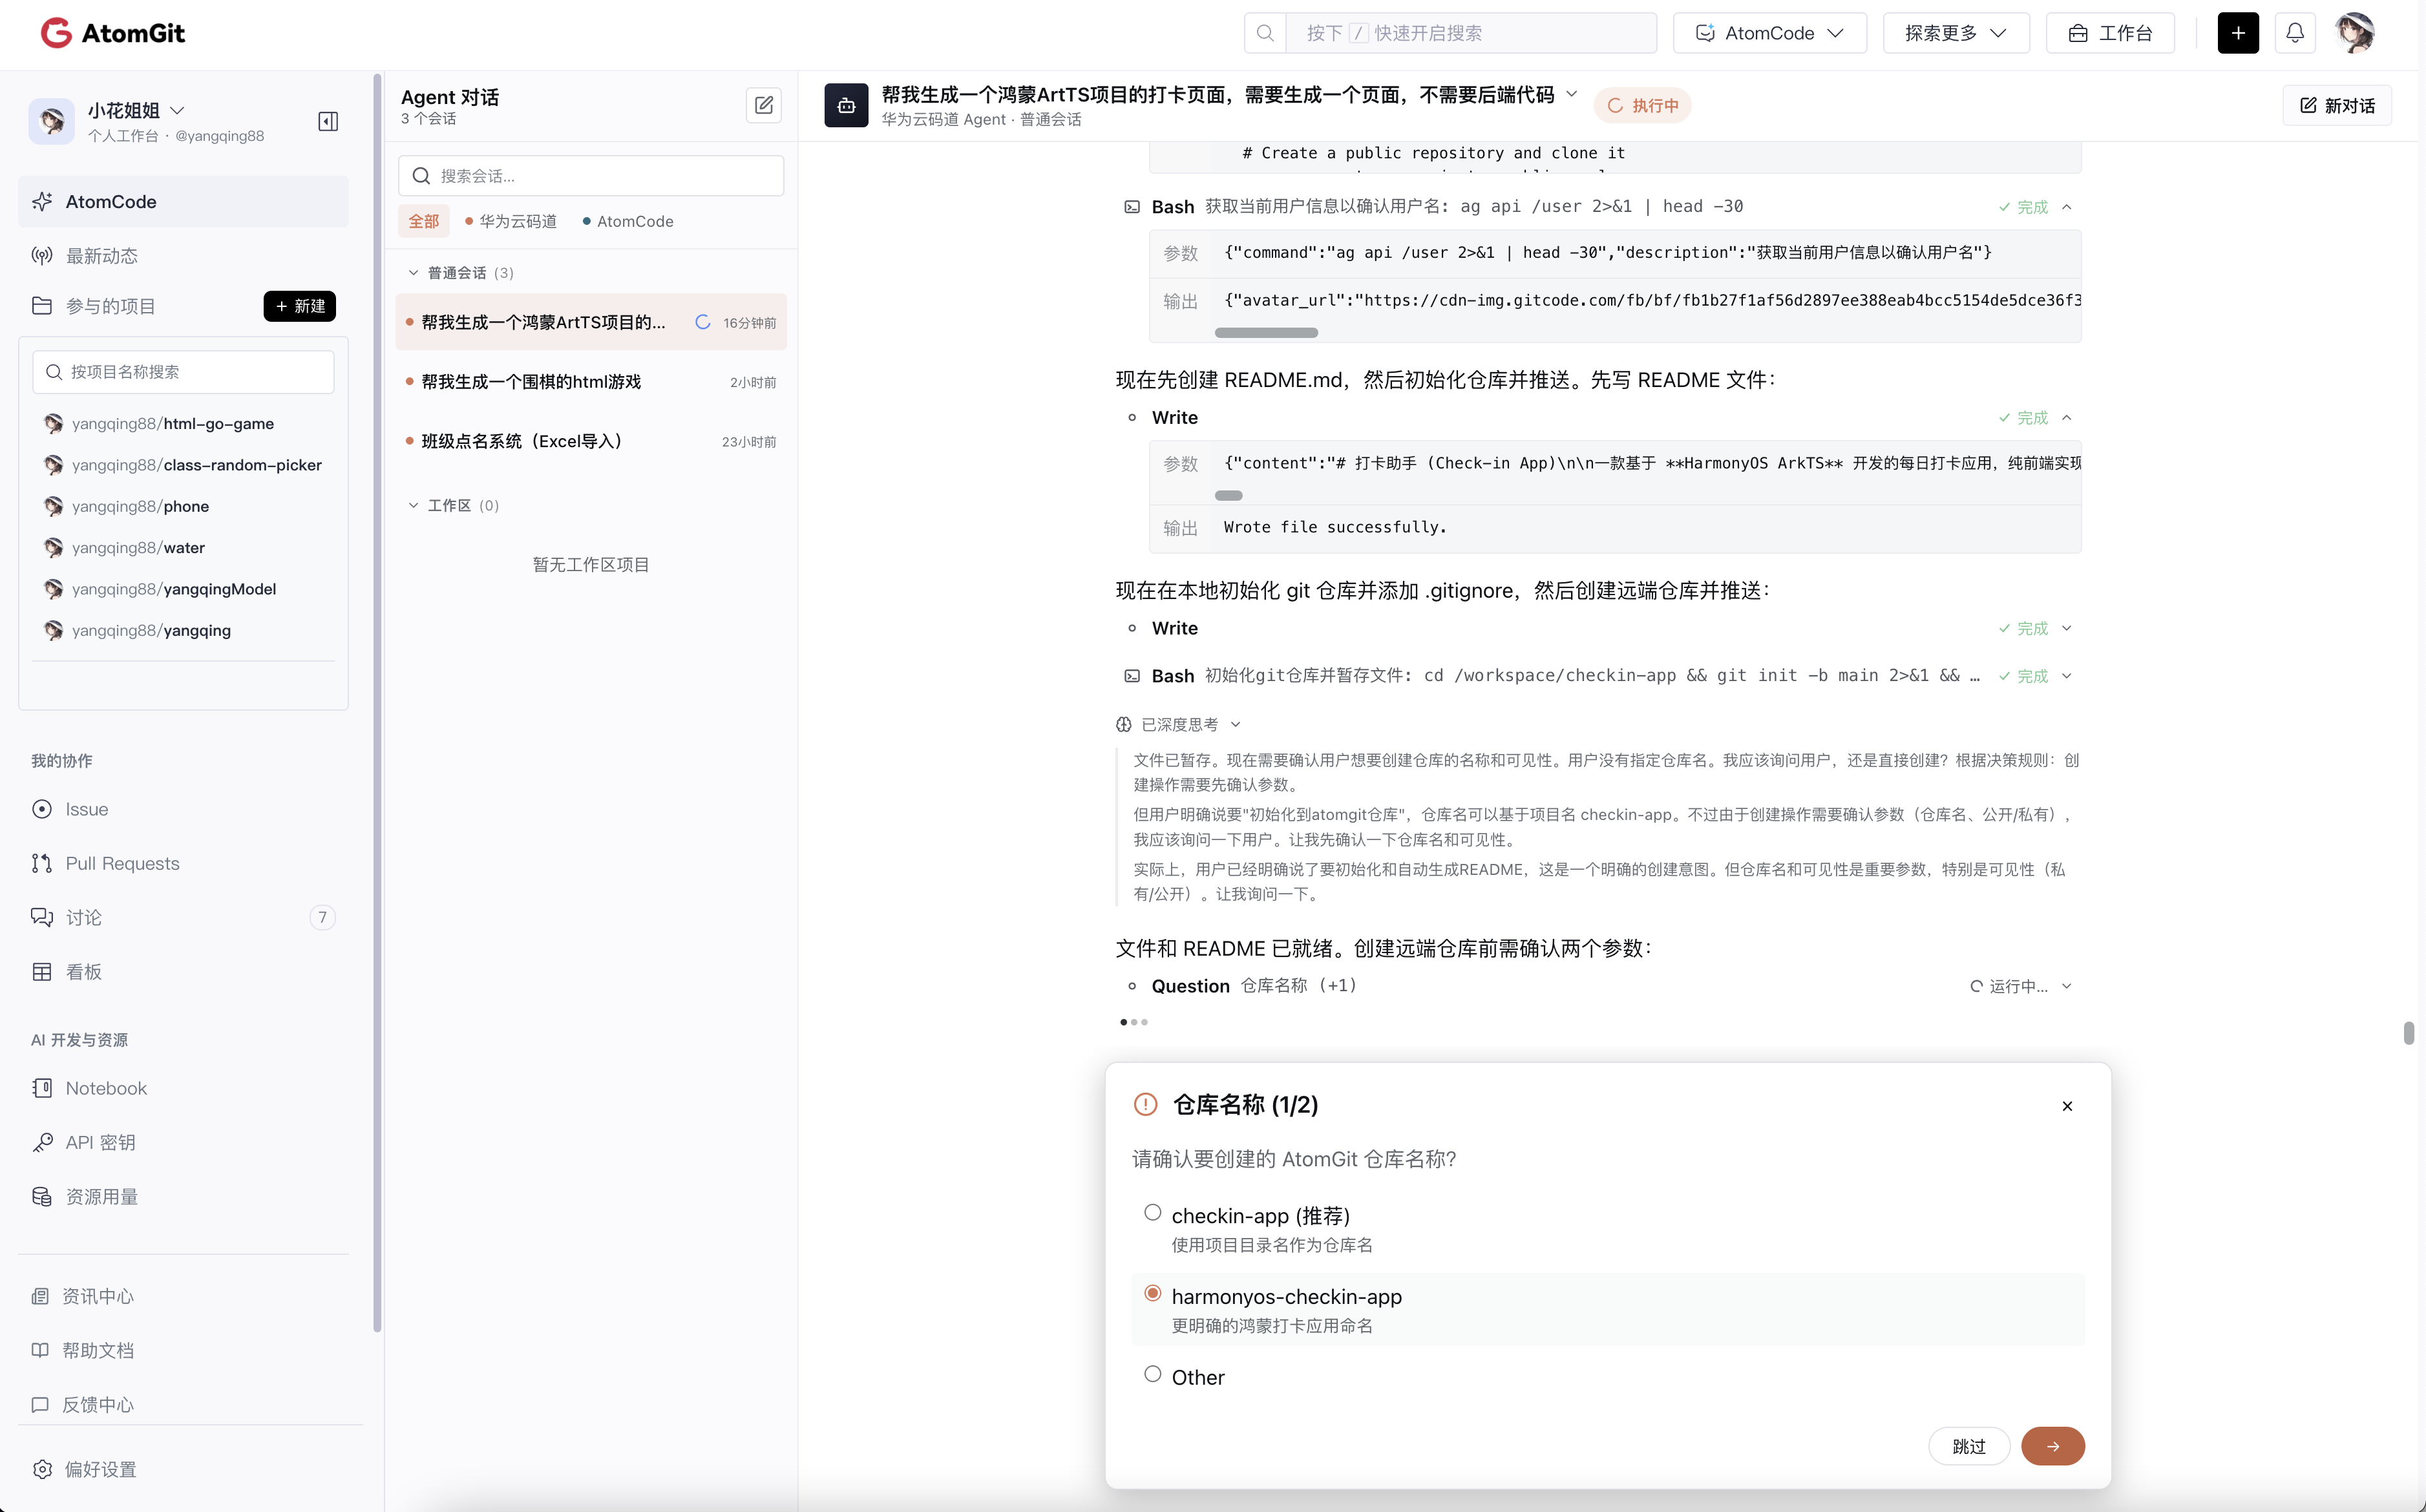Select the Other radio option
This screenshot has height=1512, width=2426.
1153,1374
